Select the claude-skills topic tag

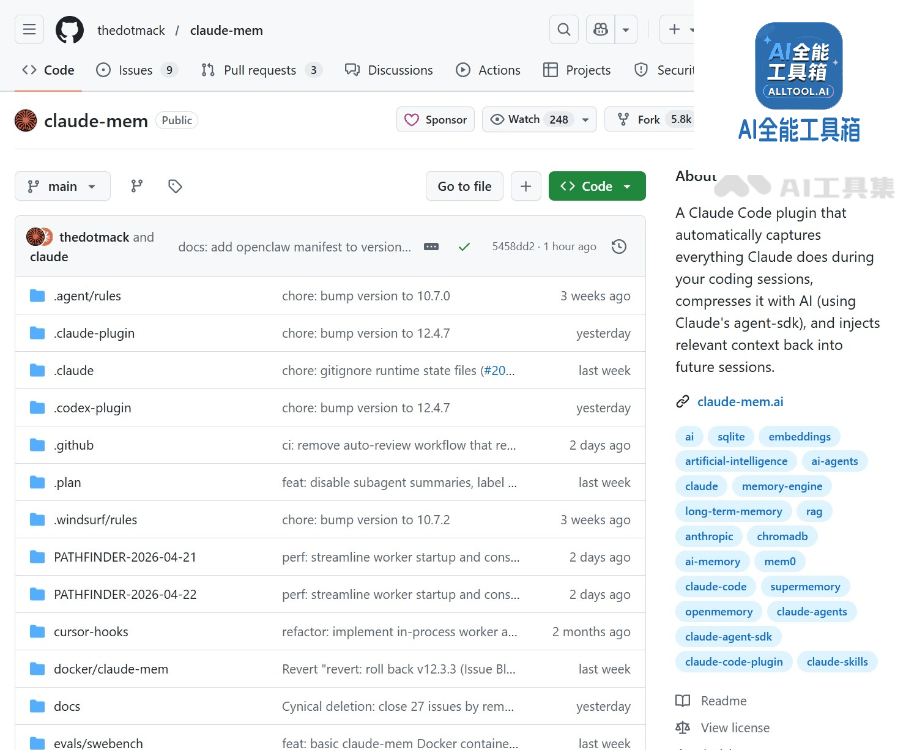837,662
